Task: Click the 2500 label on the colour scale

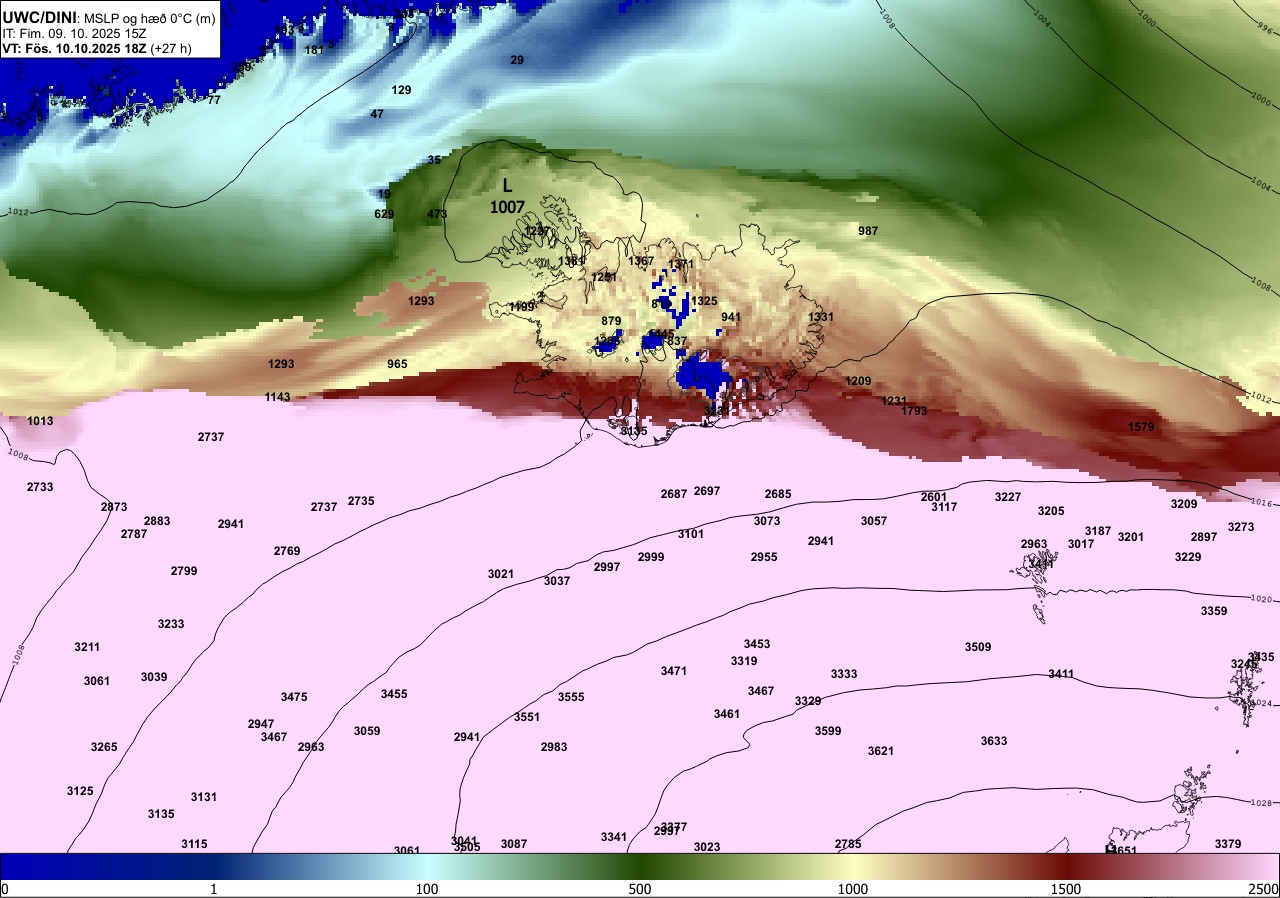Action: pos(1263,889)
